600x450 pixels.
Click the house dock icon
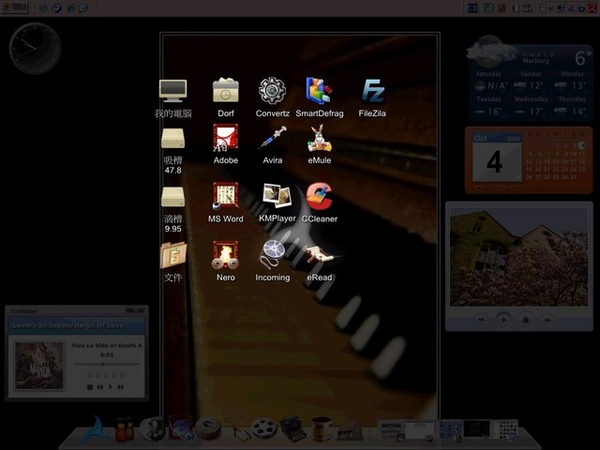(350, 430)
